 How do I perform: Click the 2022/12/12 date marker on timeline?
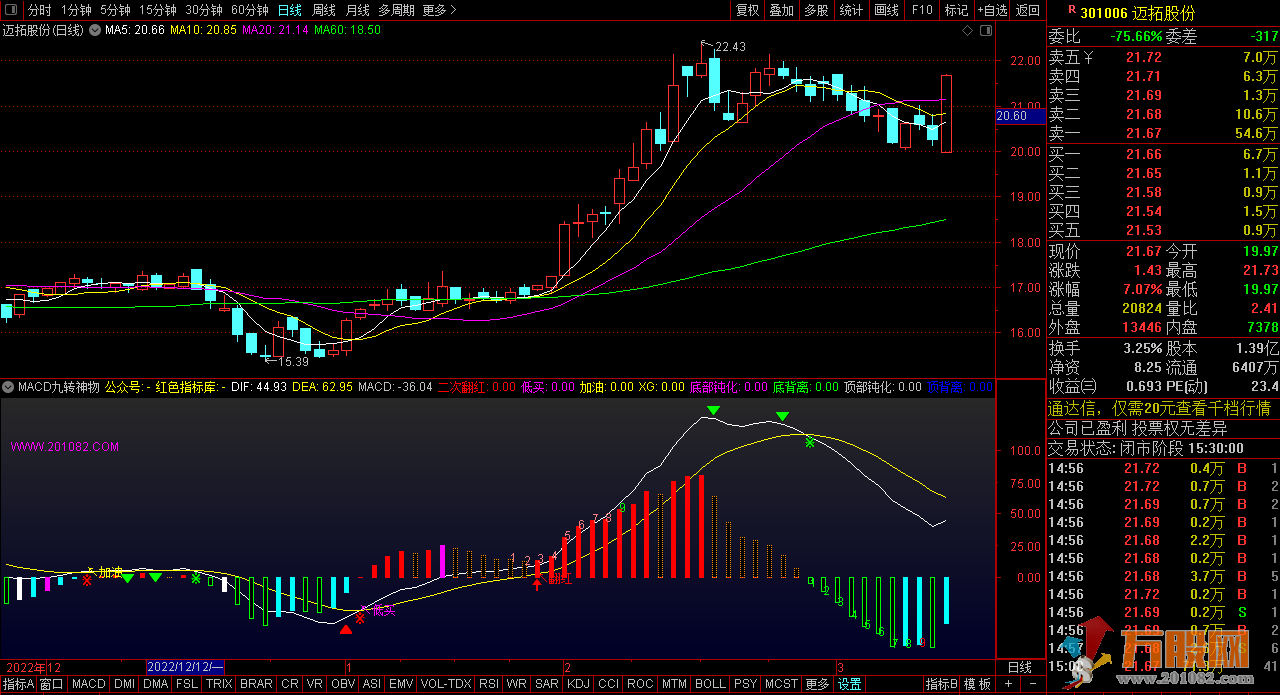[x=186, y=667]
